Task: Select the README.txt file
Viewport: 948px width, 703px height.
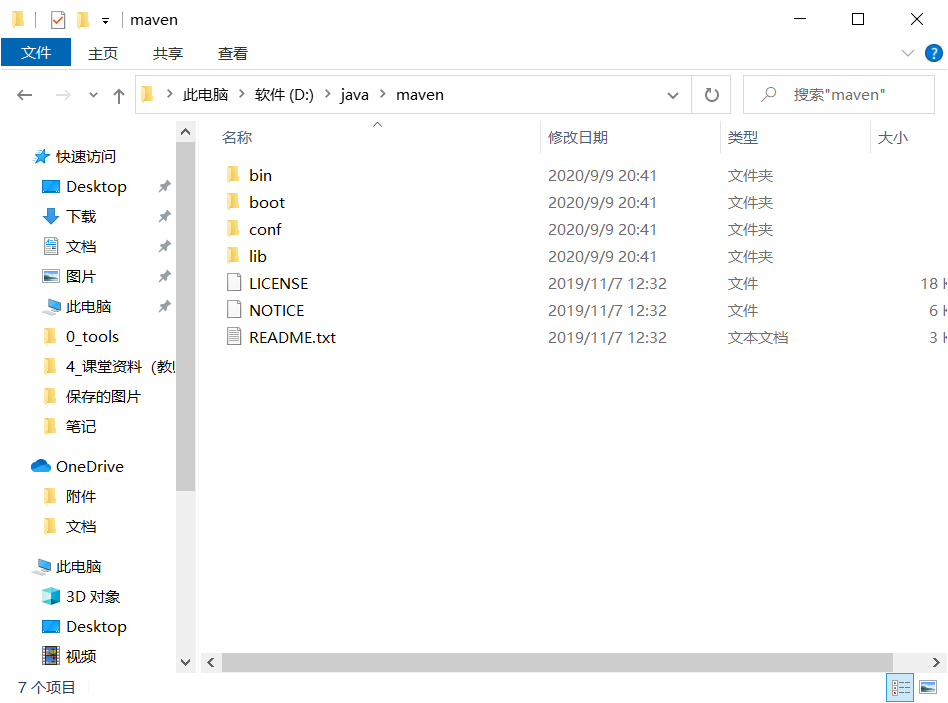Action: (x=293, y=337)
